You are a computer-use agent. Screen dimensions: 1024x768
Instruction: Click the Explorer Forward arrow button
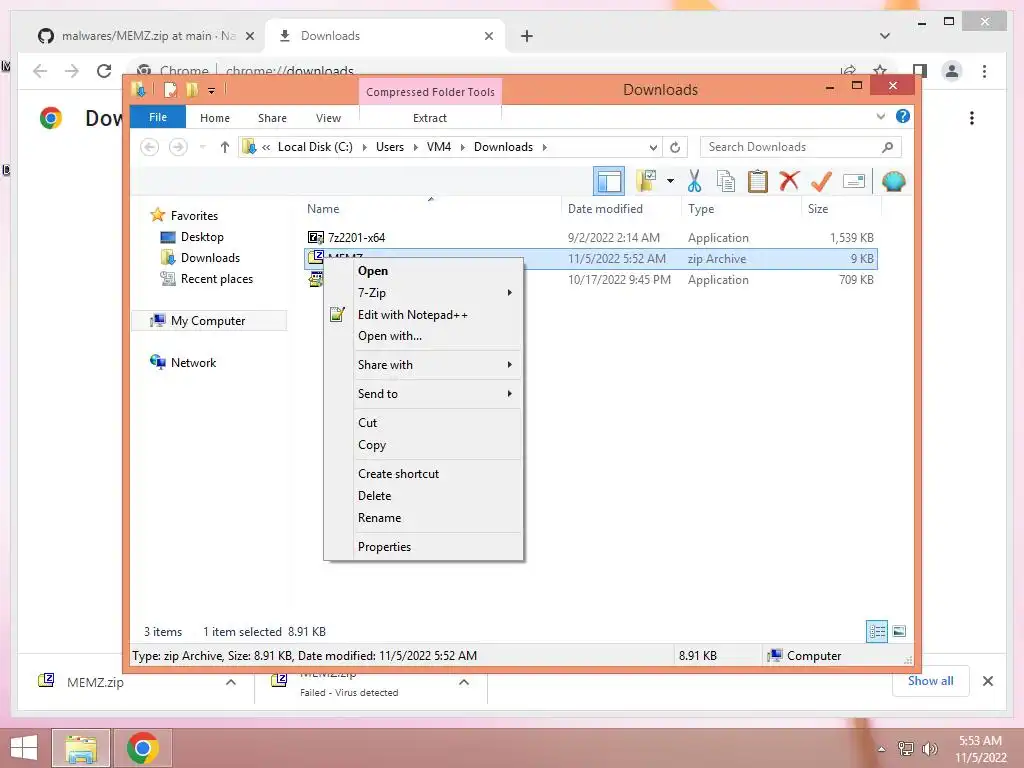tap(178, 147)
